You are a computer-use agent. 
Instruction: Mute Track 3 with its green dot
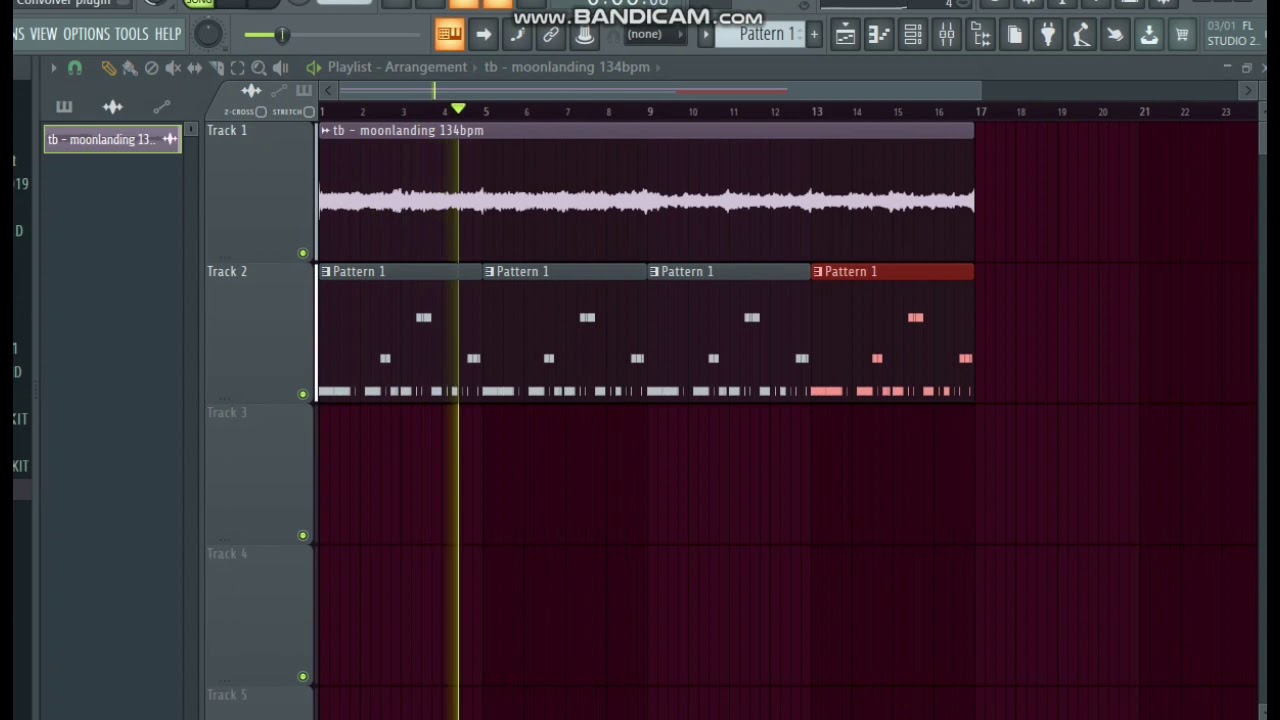coord(303,535)
